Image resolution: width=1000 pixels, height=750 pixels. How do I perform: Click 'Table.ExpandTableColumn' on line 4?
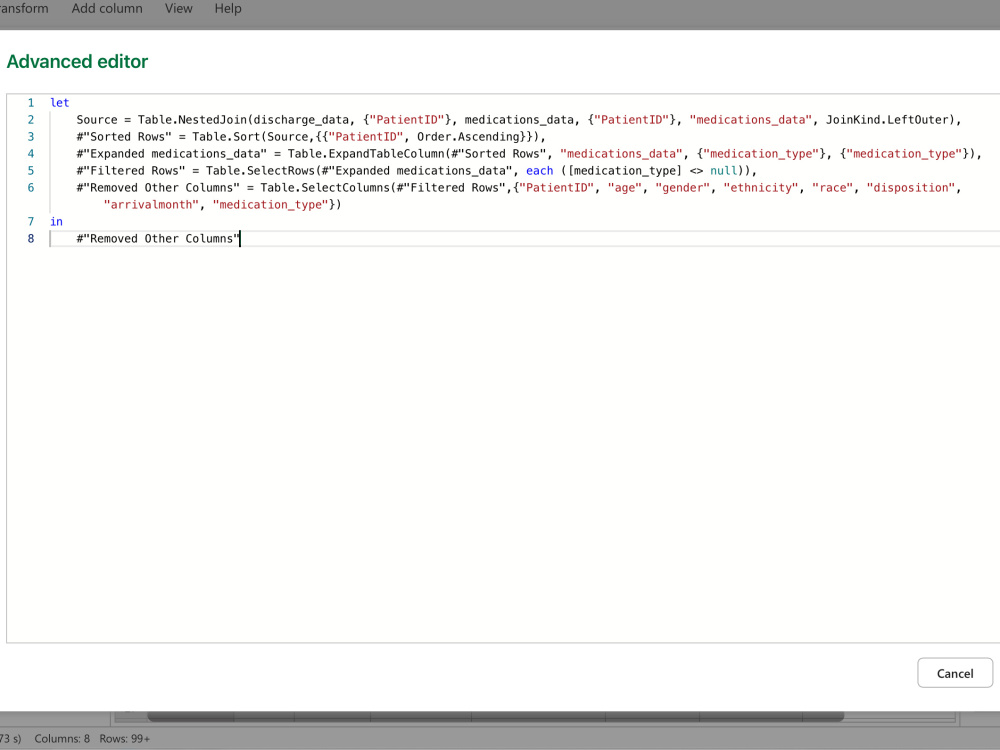(365, 154)
